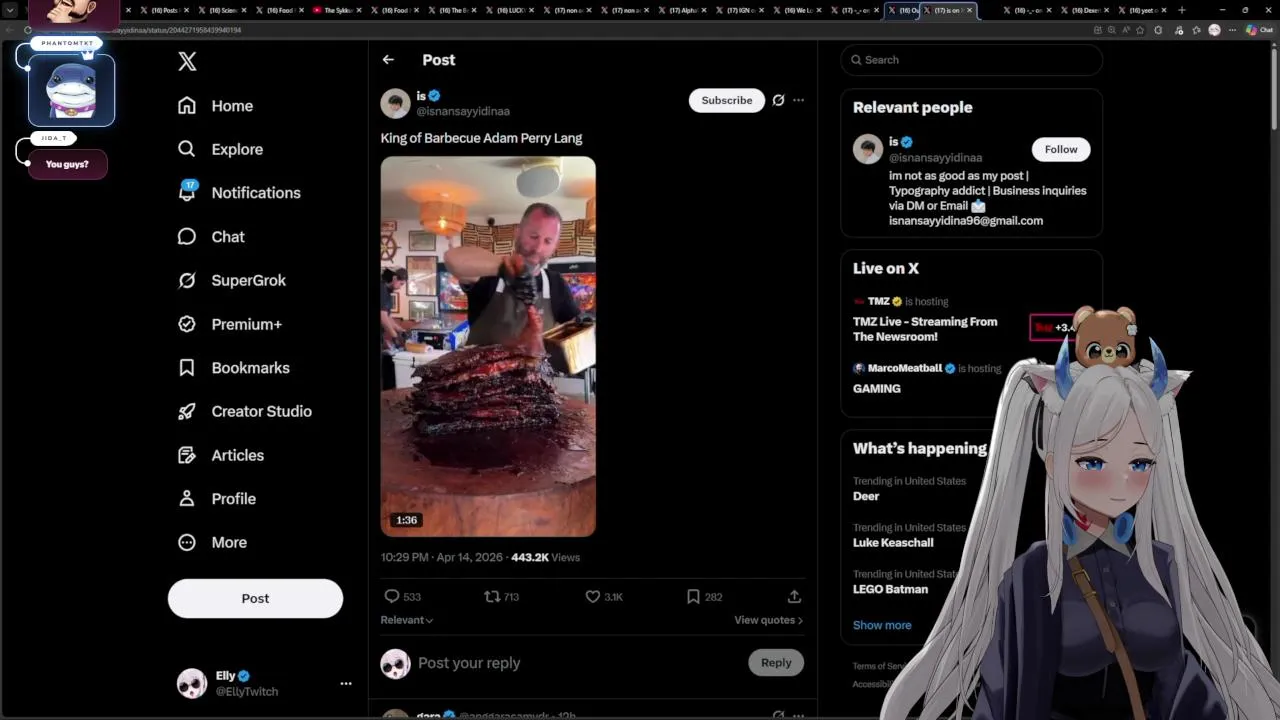Open TMZ Live - Streaming From The Newsroom
Image resolution: width=1280 pixels, height=720 pixels.
(x=925, y=329)
